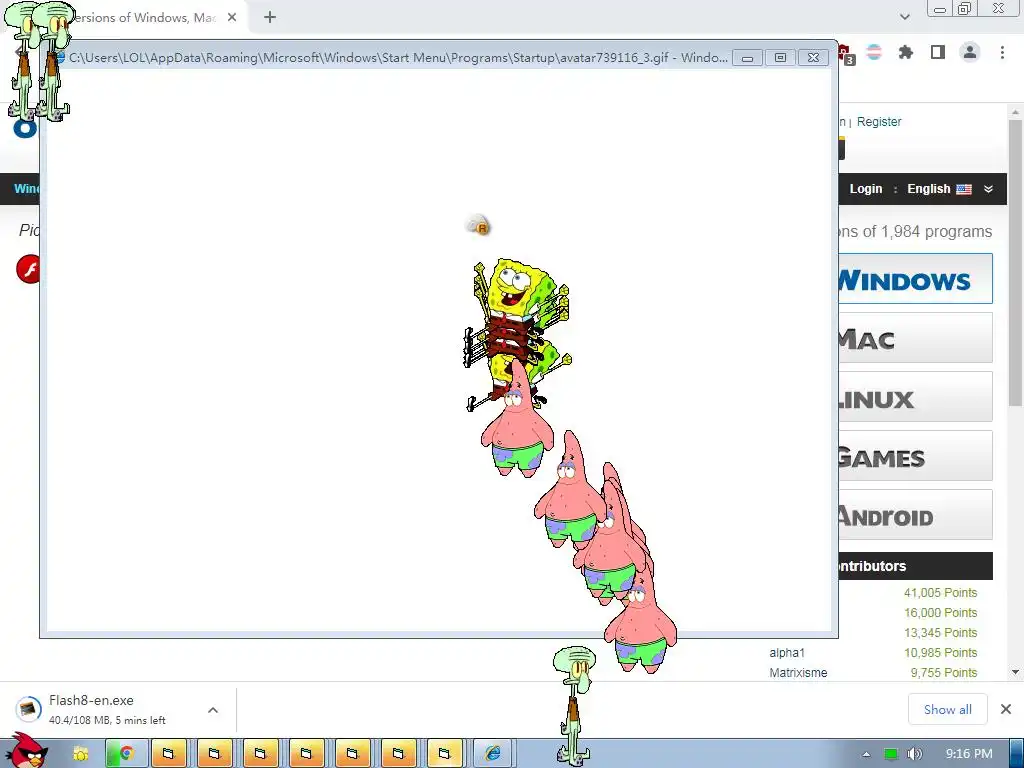Screen dimensions: 1024x768
Task: Minimize the avatar739116_3.gif window
Action: click(x=748, y=57)
